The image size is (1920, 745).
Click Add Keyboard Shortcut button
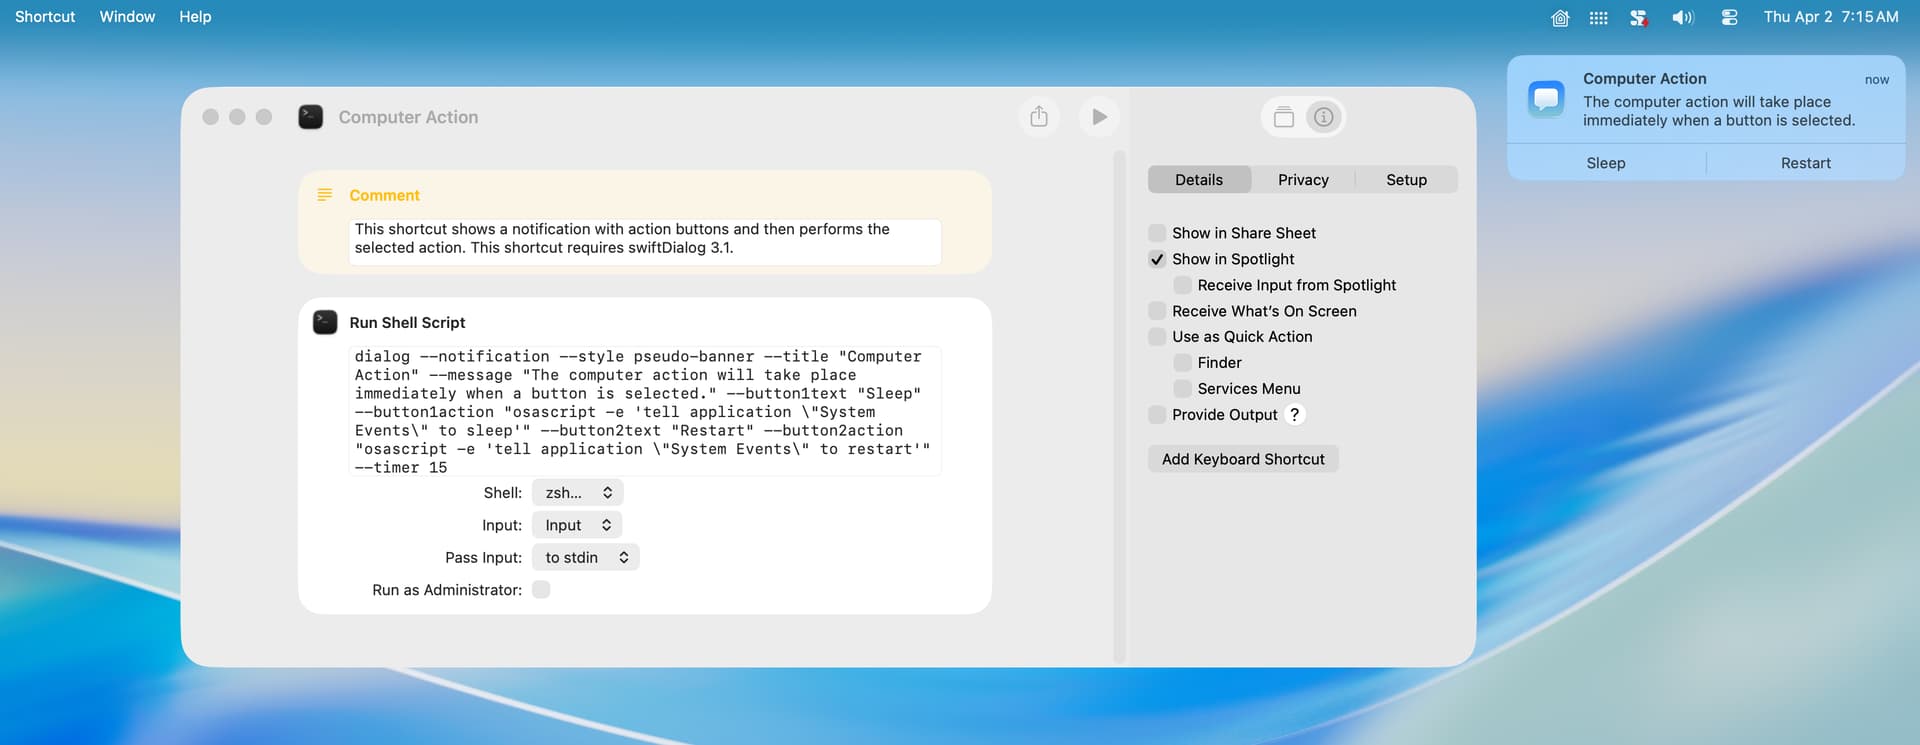1243,459
